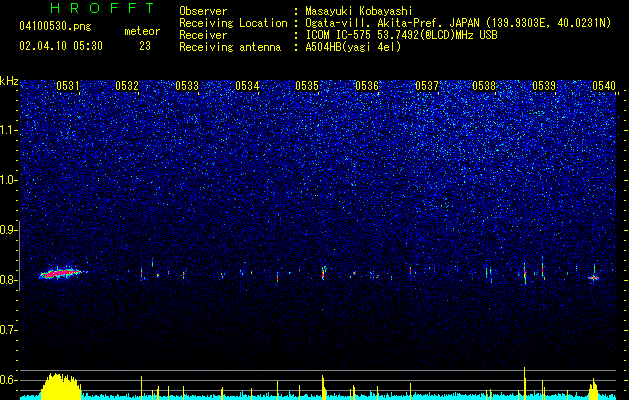The image size is (629, 400).
Task: Click the 0535 time marker
Action: [307, 85]
